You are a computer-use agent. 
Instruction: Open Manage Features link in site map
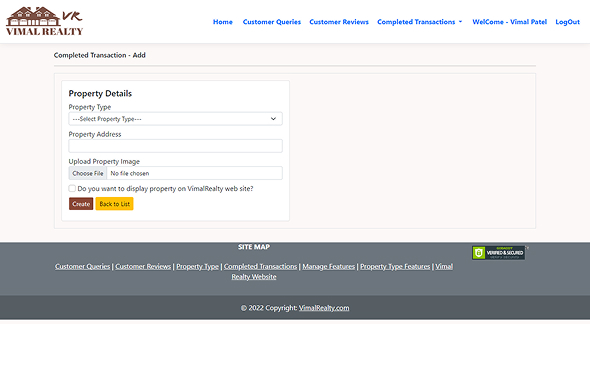tap(328, 266)
